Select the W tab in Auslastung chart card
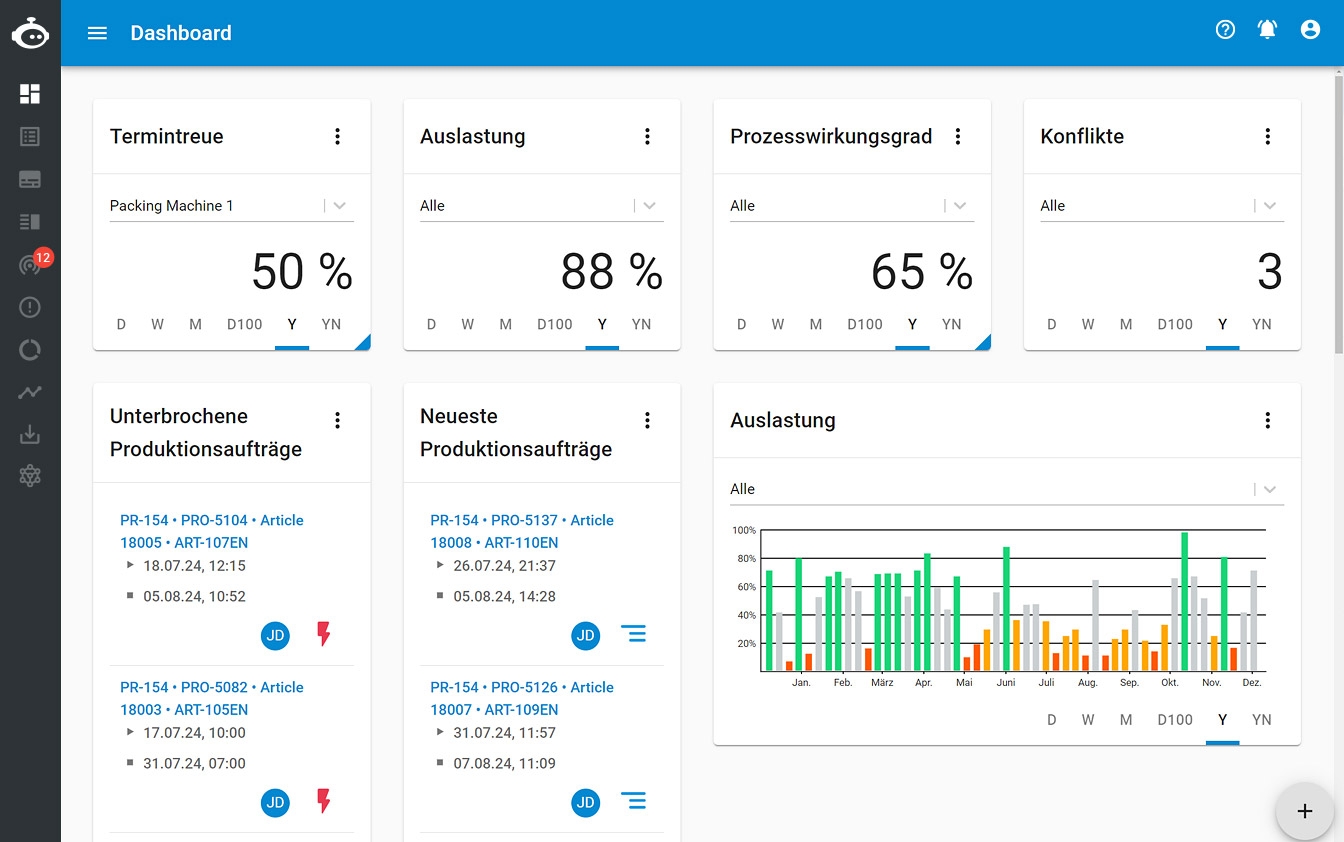Screen dimensions: 1344x842 (x=1088, y=720)
